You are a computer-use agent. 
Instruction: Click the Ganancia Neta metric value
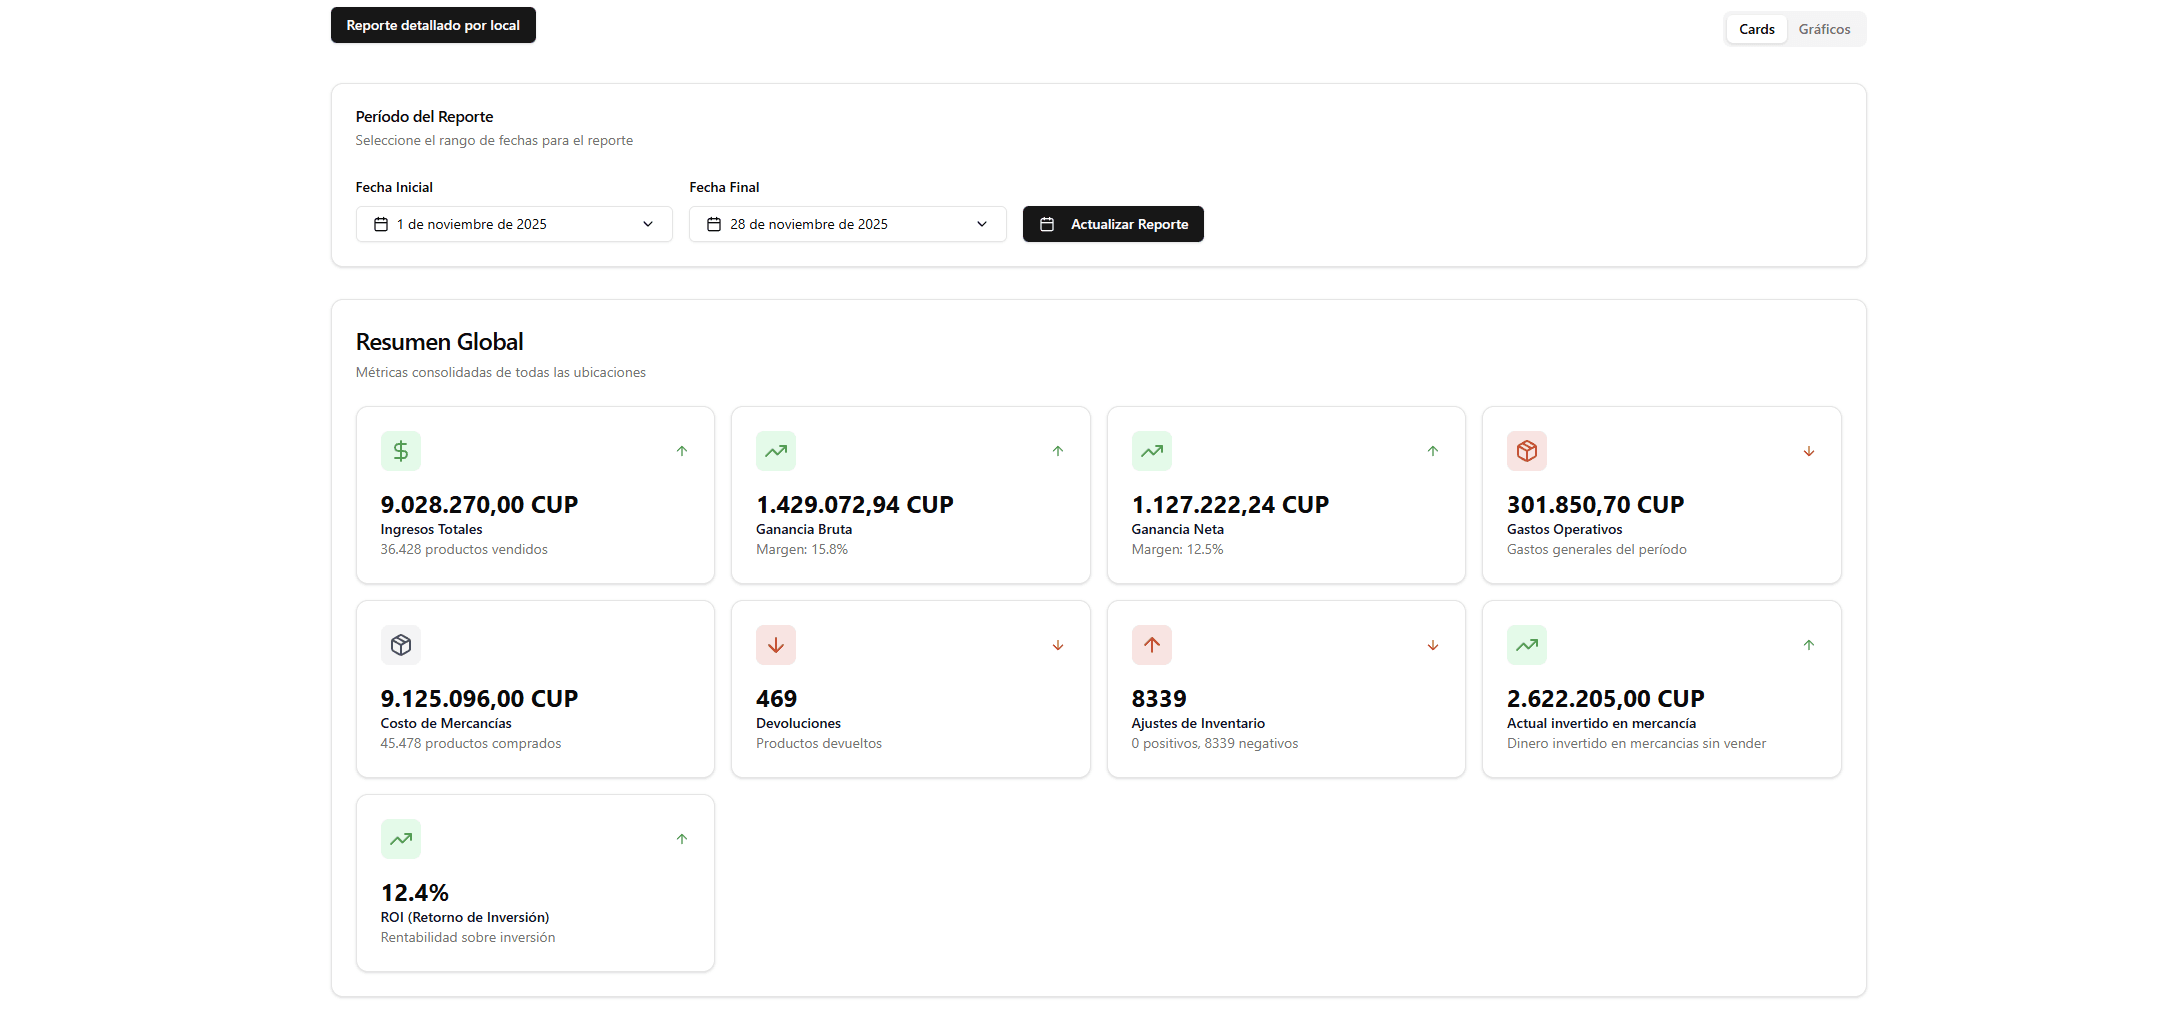[x=1229, y=505]
